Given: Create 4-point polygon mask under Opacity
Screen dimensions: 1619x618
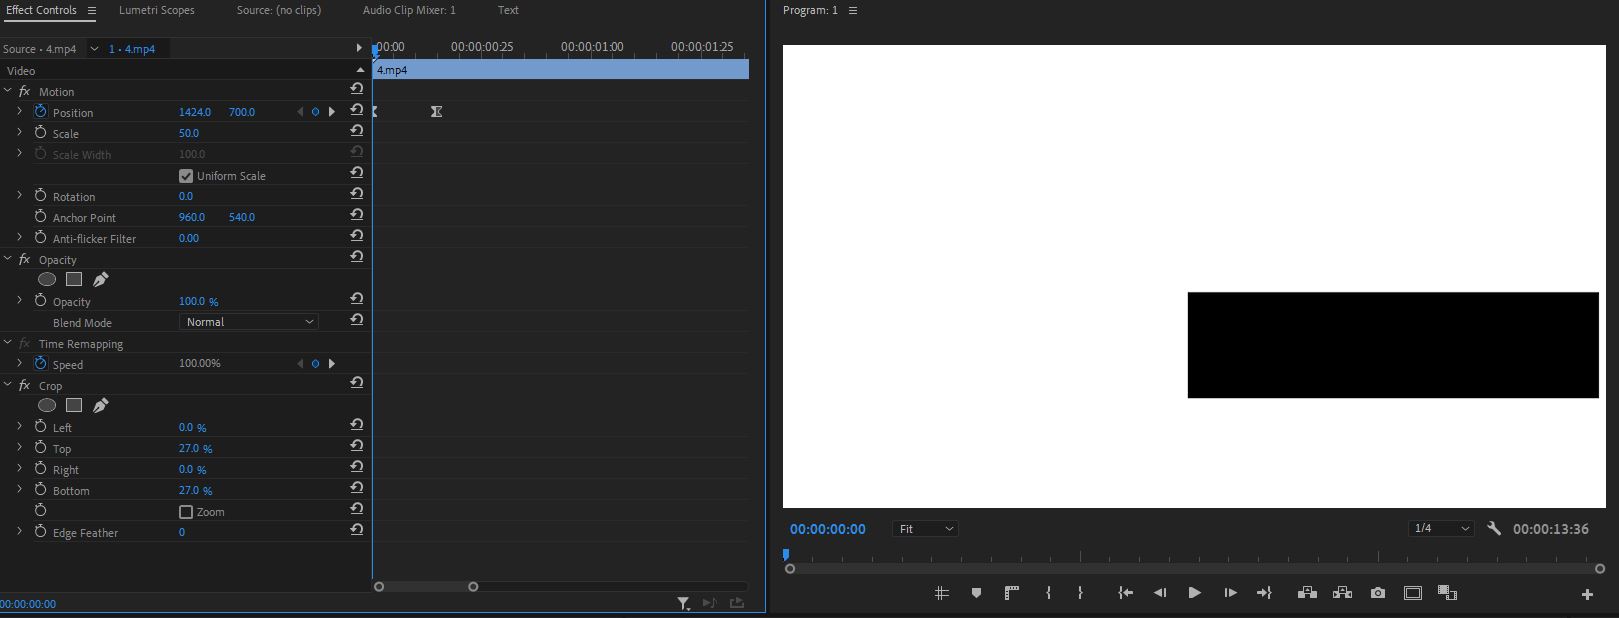Looking at the screenshot, I should (x=74, y=280).
